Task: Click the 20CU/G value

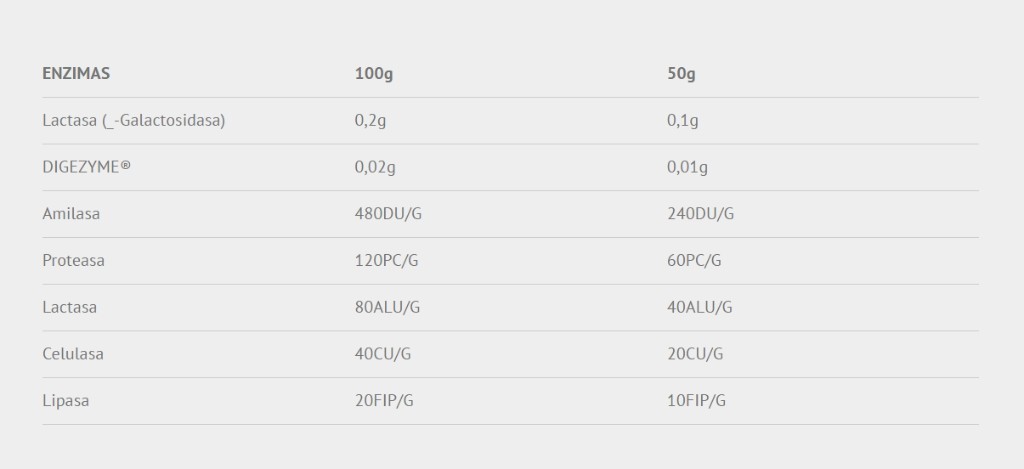Action: (695, 355)
